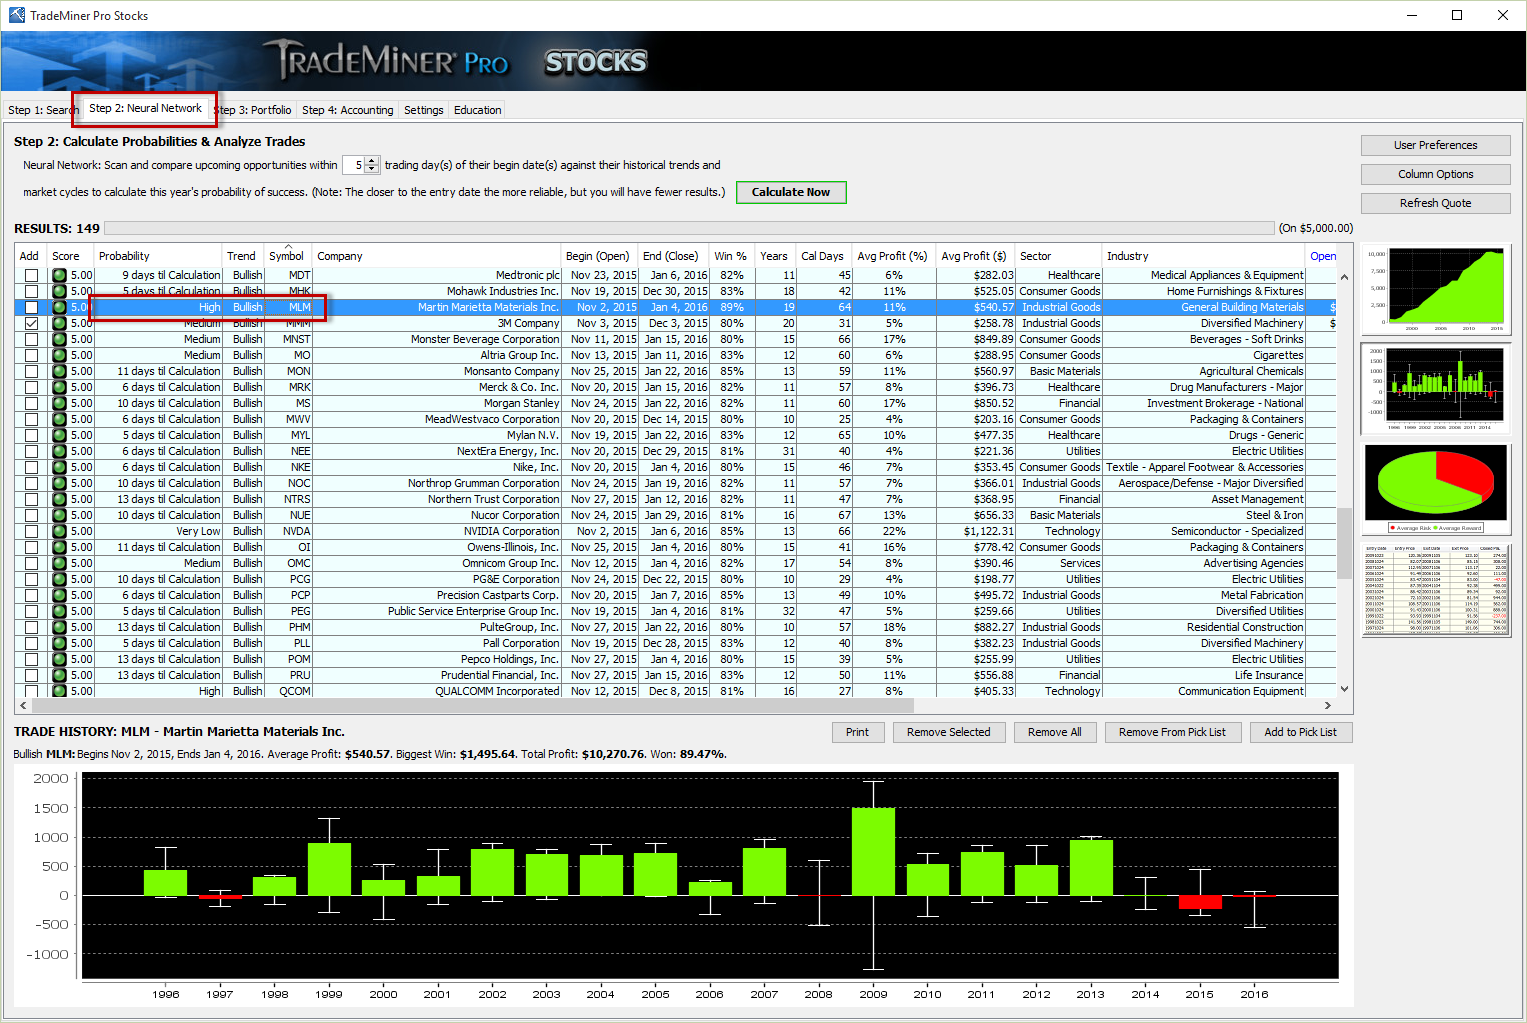Tick the Add checkbox for Medtronic plc
Screen dimensions: 1527x1023
click(31, 275)
